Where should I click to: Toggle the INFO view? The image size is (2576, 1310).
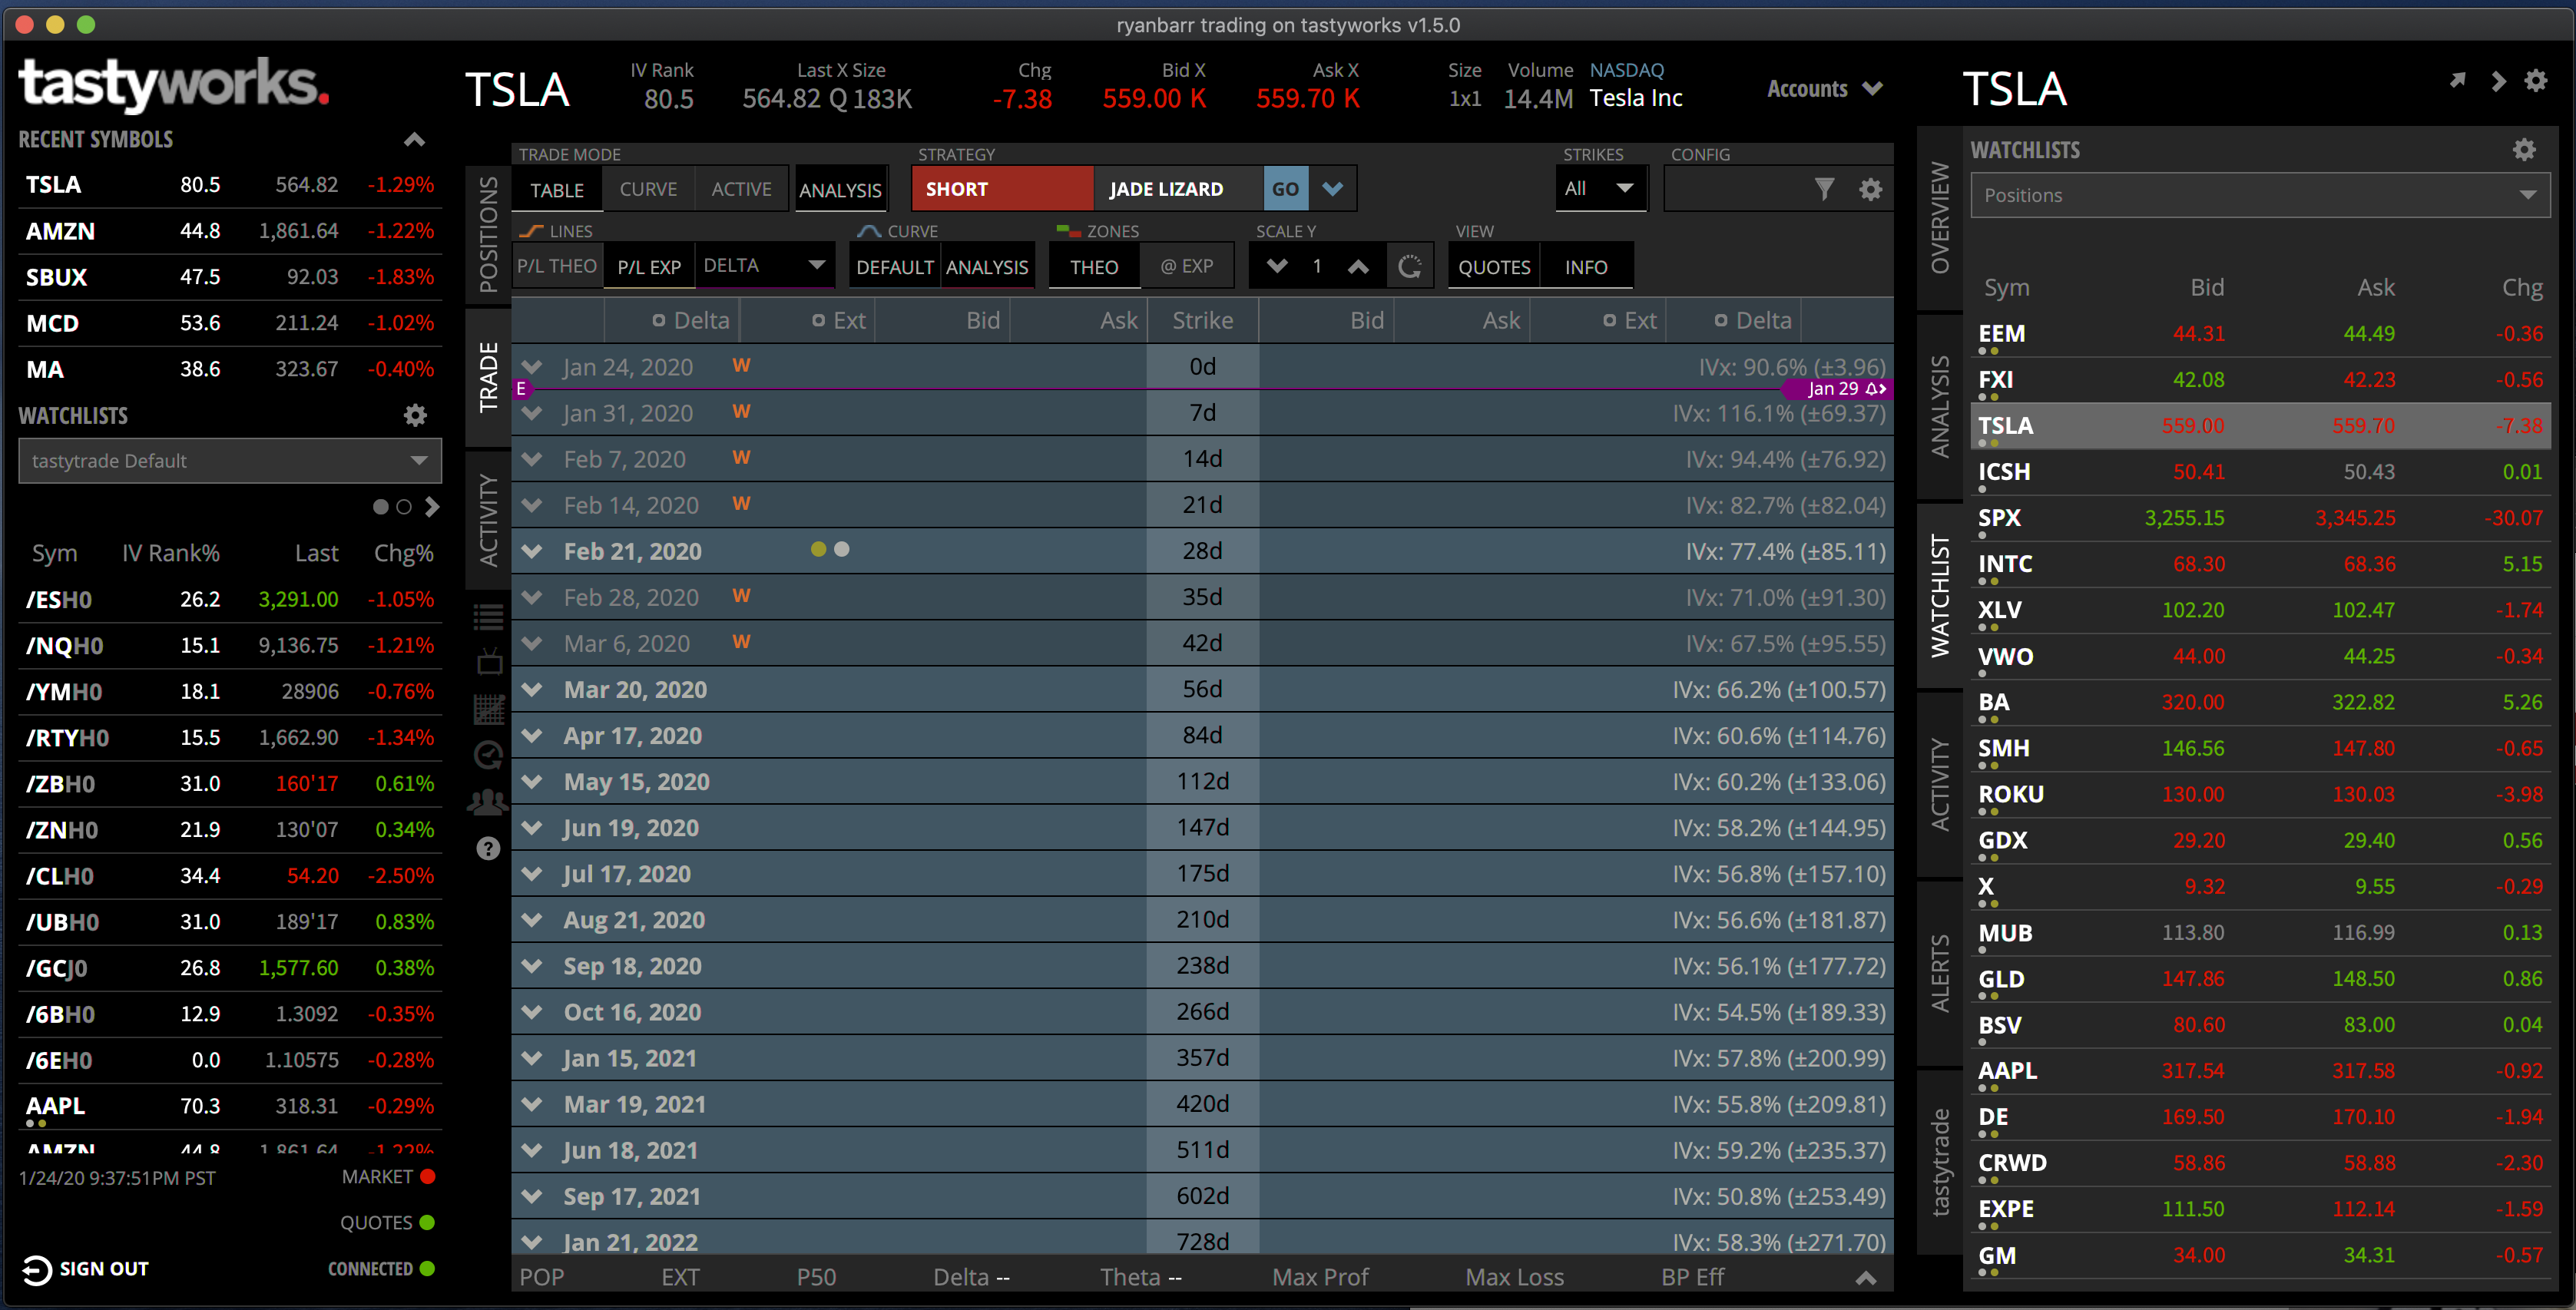coord(1586,267)
